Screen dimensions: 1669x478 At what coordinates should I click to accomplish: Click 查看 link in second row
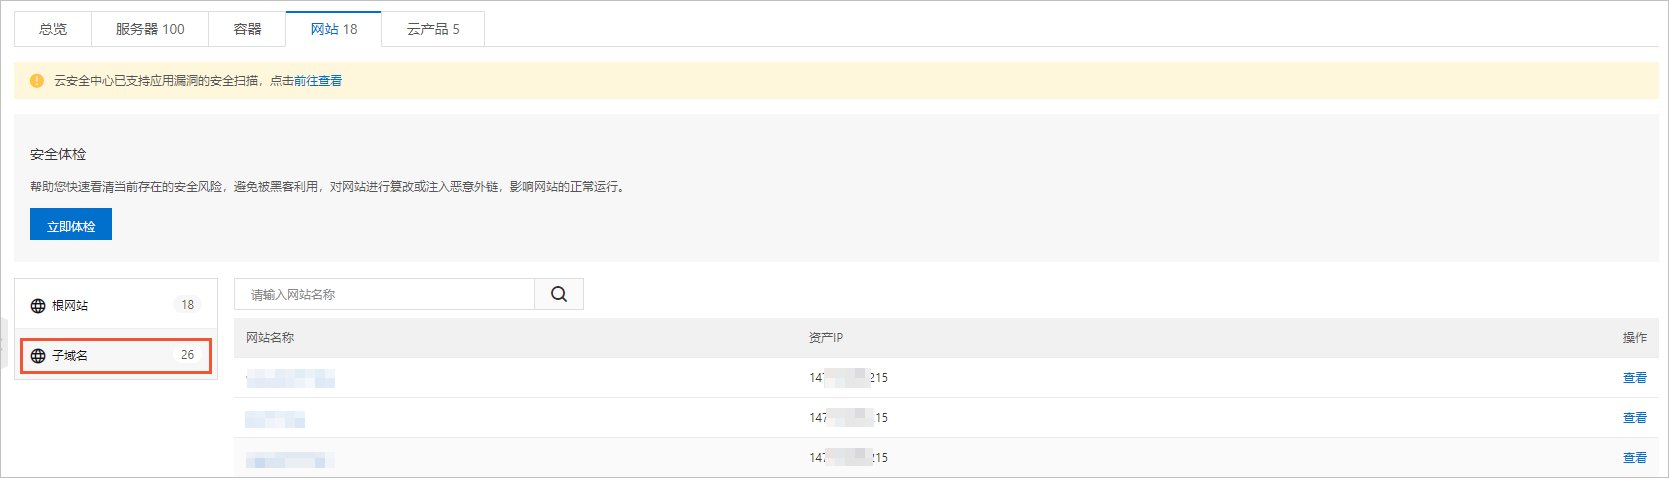pos(1635,418)
